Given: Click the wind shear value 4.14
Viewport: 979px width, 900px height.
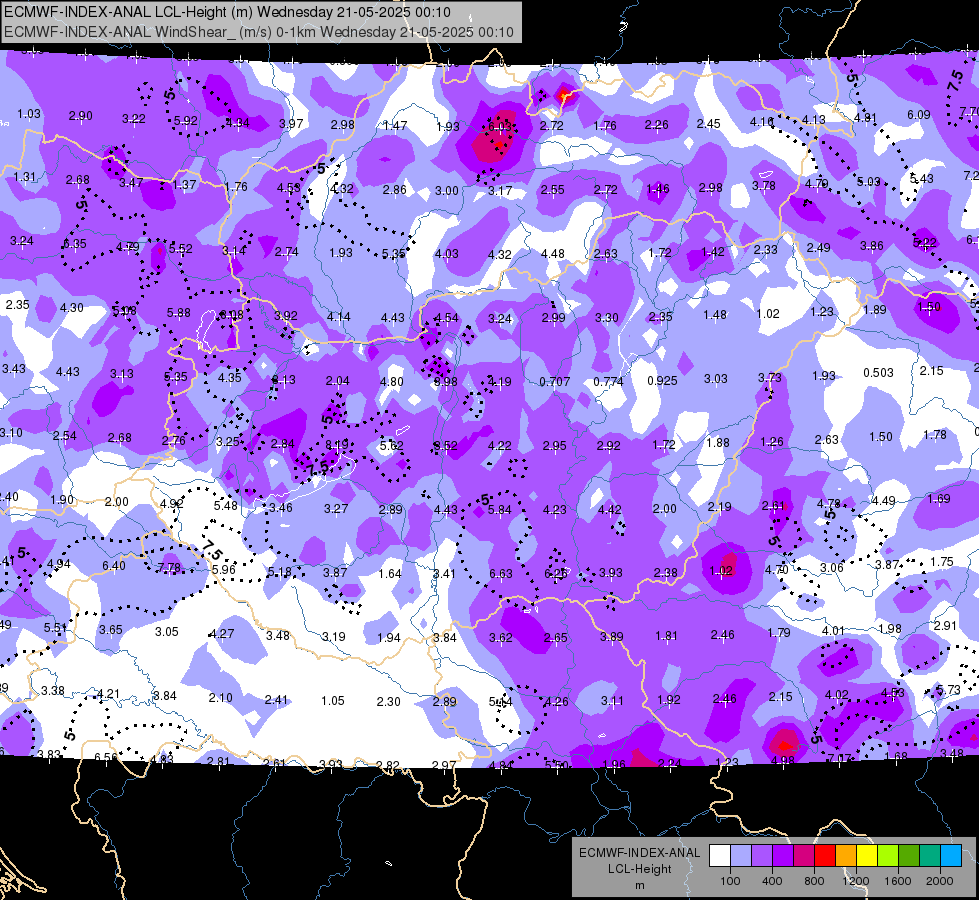Looking at the screenshot, I should pos(338,317).
